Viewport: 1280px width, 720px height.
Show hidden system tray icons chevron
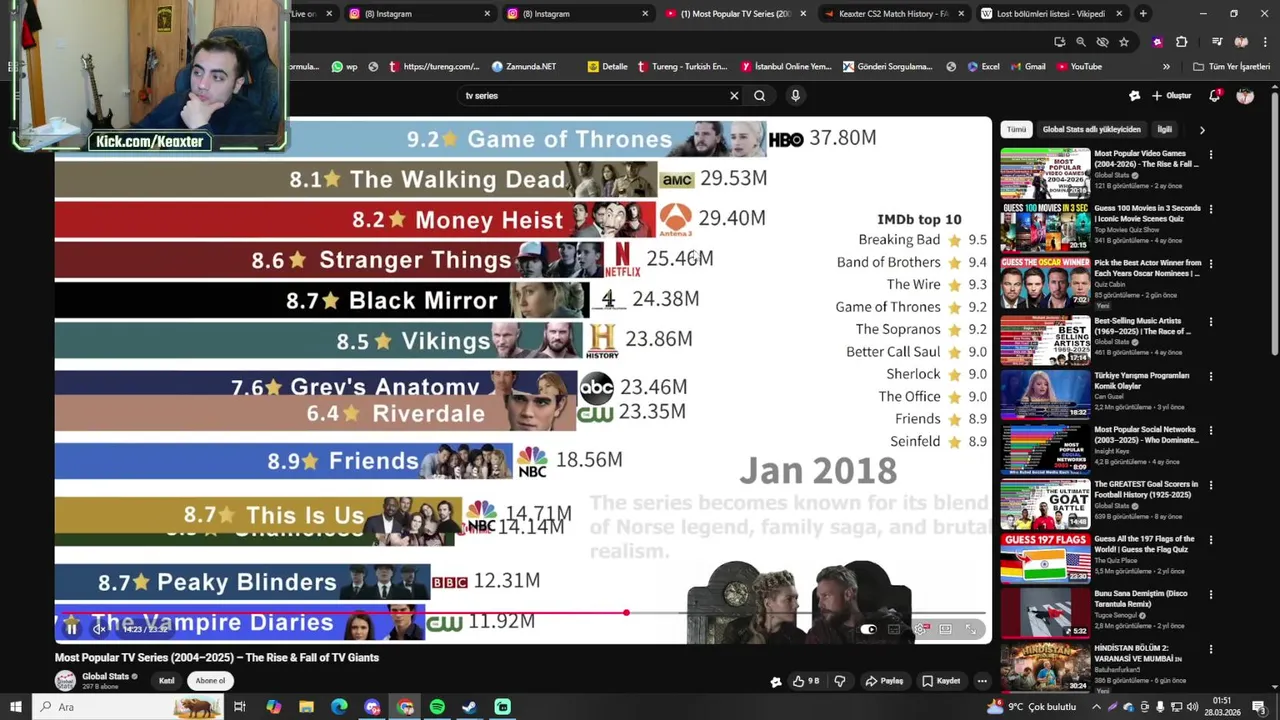coord(1095,707)
